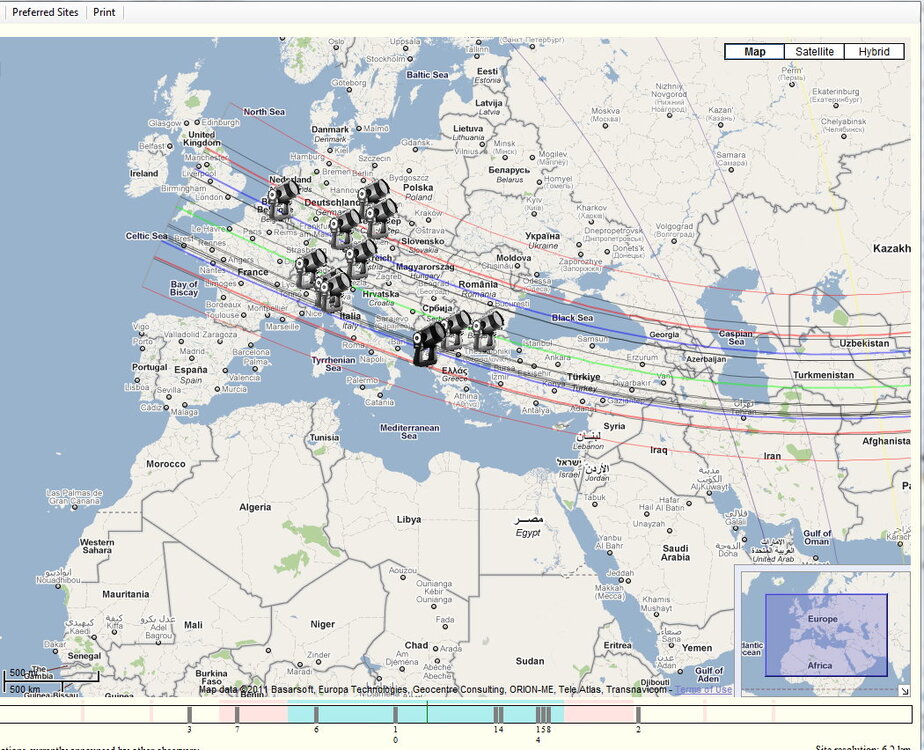Open the Preferred Sites menu
Viewport: 924px width, 750px height.
point(46,12)
